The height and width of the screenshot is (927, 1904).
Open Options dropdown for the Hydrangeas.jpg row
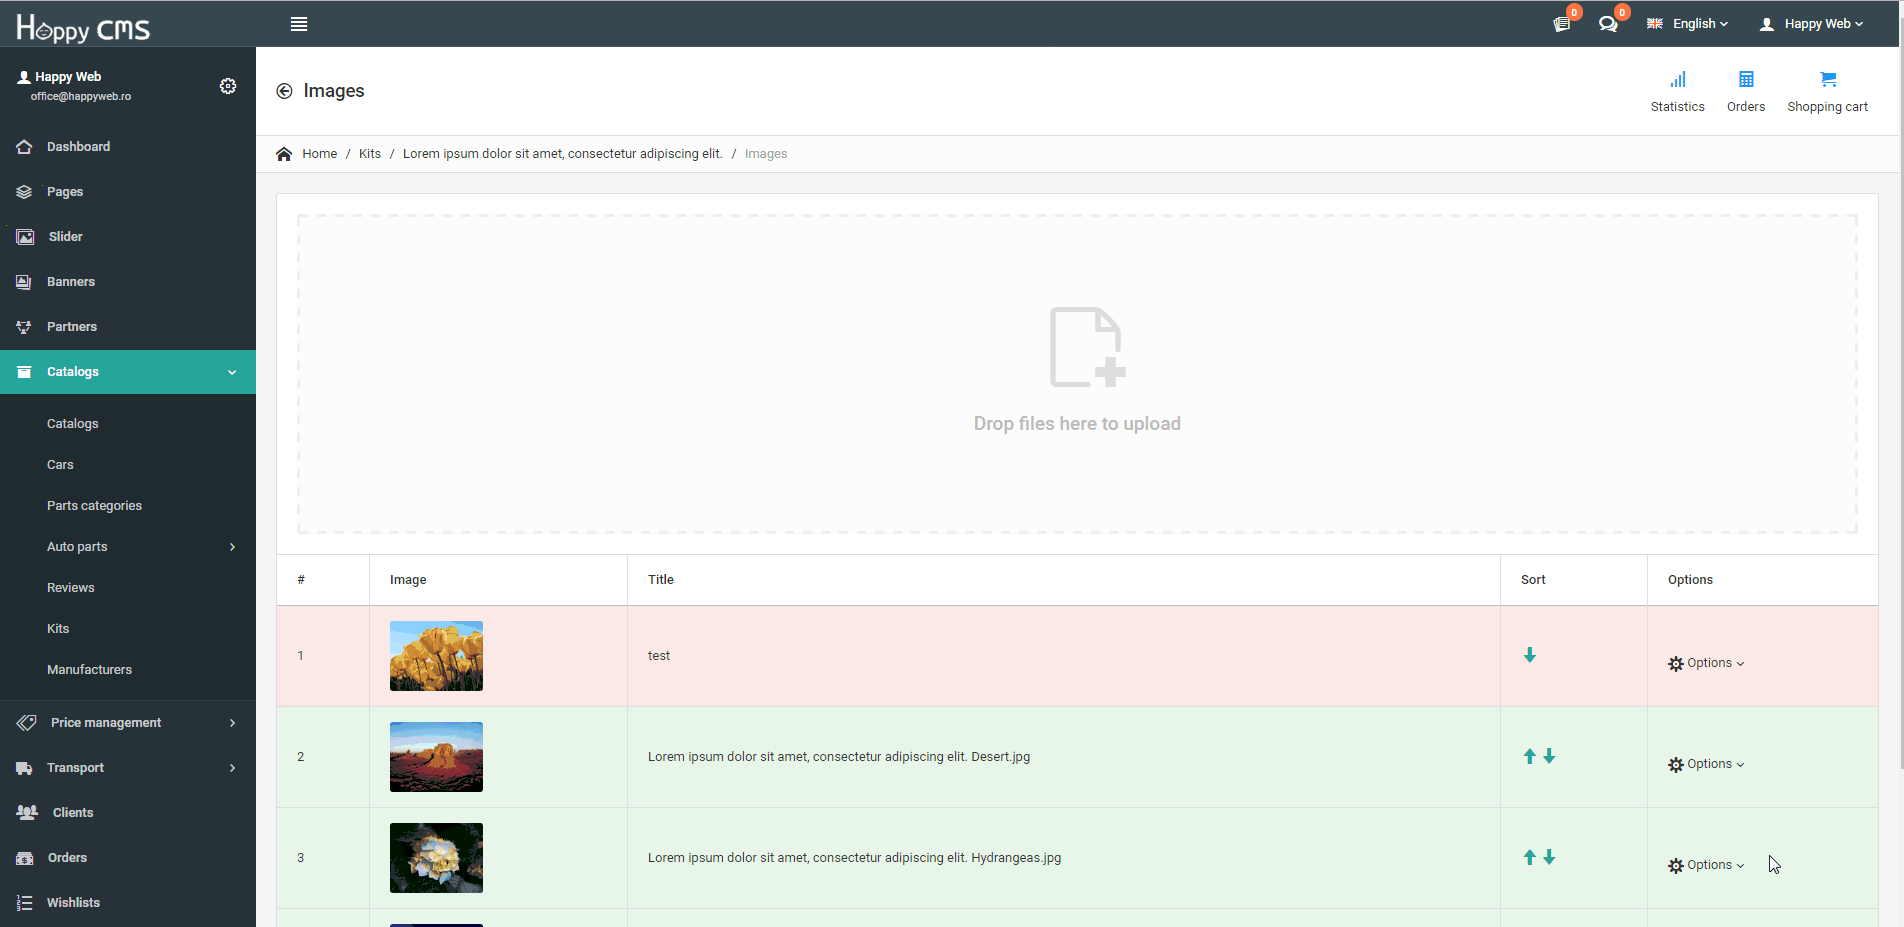coord(1706,865)
